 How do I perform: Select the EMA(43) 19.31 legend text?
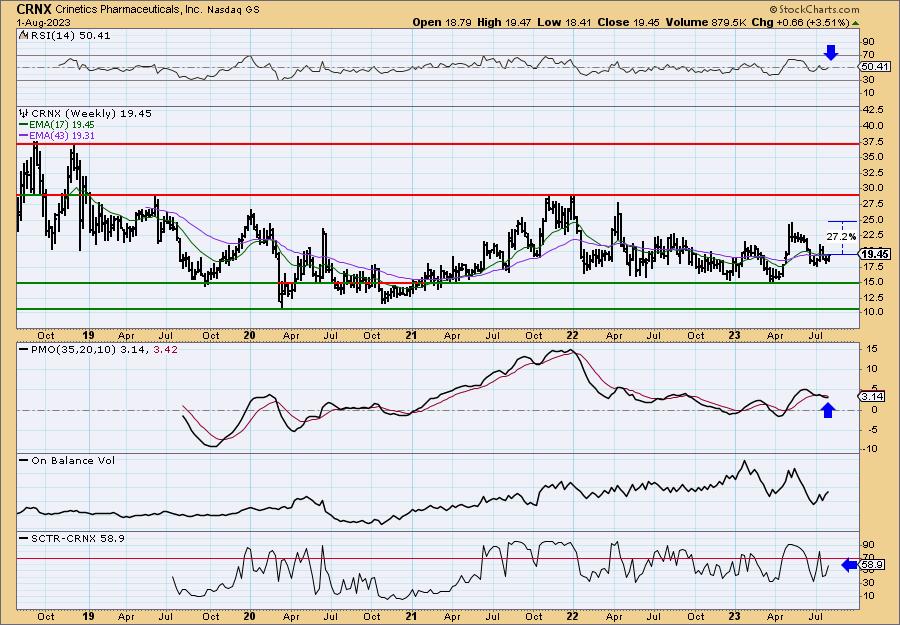62,135
